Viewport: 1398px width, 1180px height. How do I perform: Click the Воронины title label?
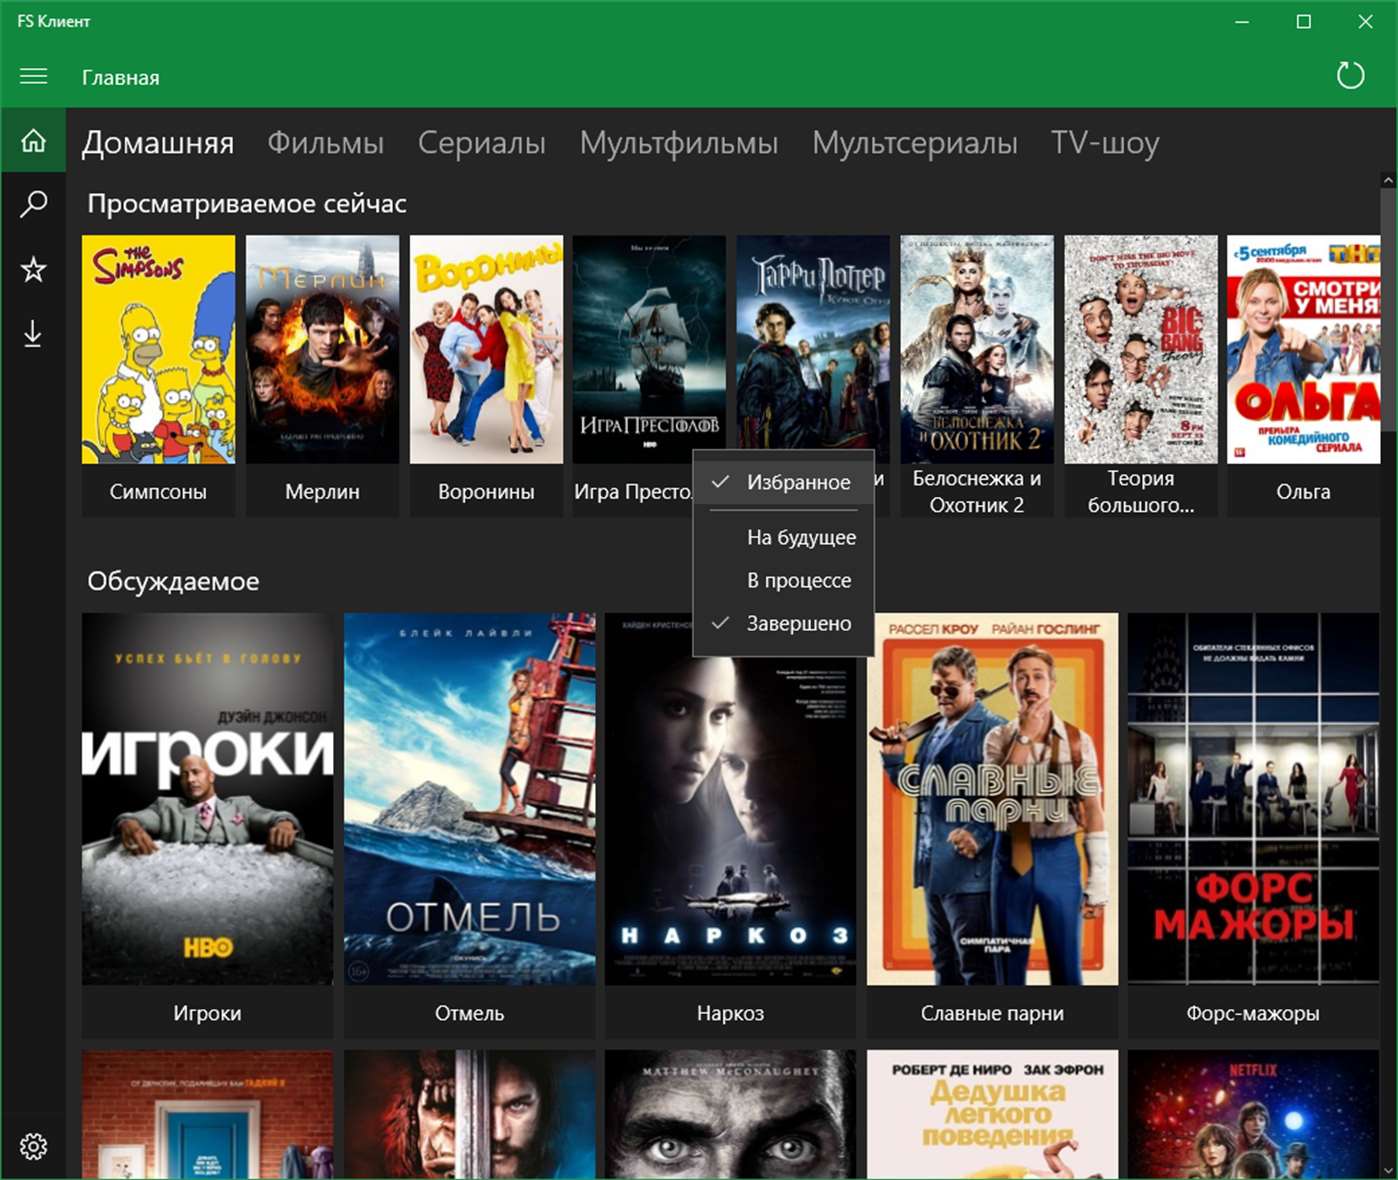pos(486,492)
